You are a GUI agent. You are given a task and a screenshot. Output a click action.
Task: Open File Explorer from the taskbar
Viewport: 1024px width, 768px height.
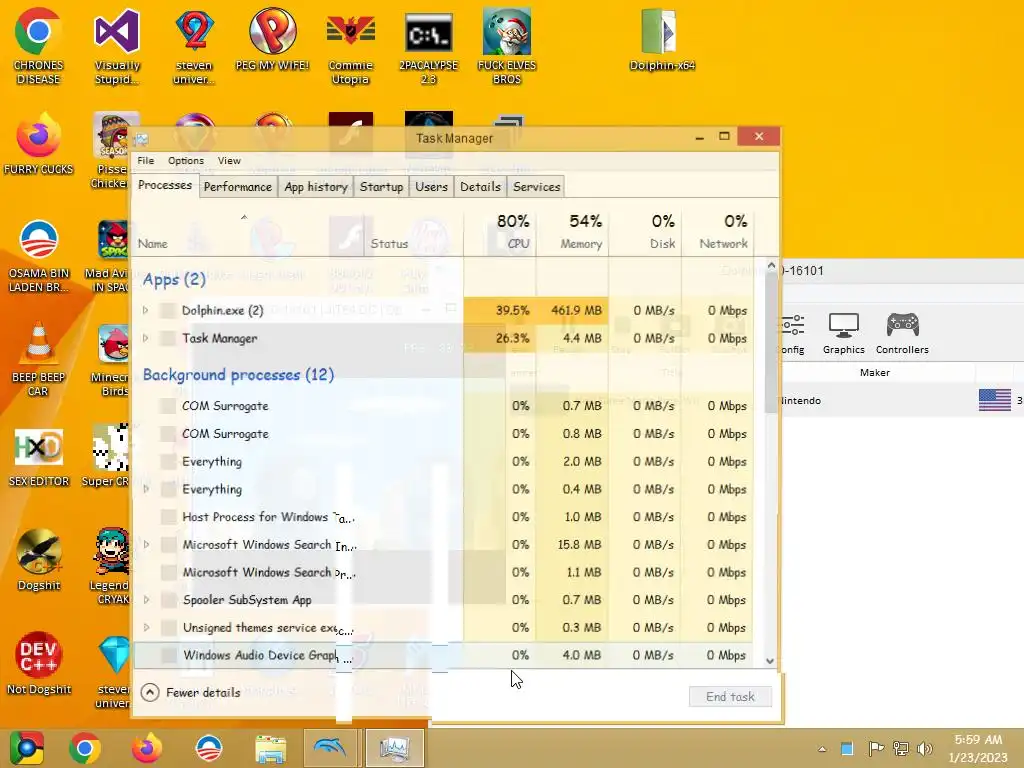270,748
